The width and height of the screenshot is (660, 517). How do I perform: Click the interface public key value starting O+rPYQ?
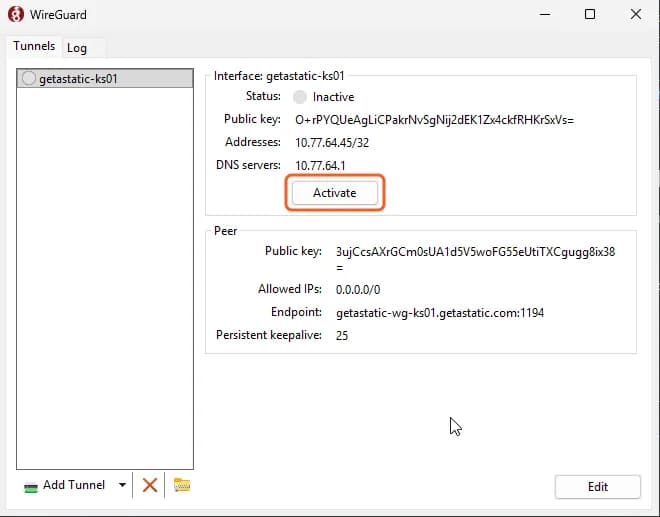tap(434, 120)
